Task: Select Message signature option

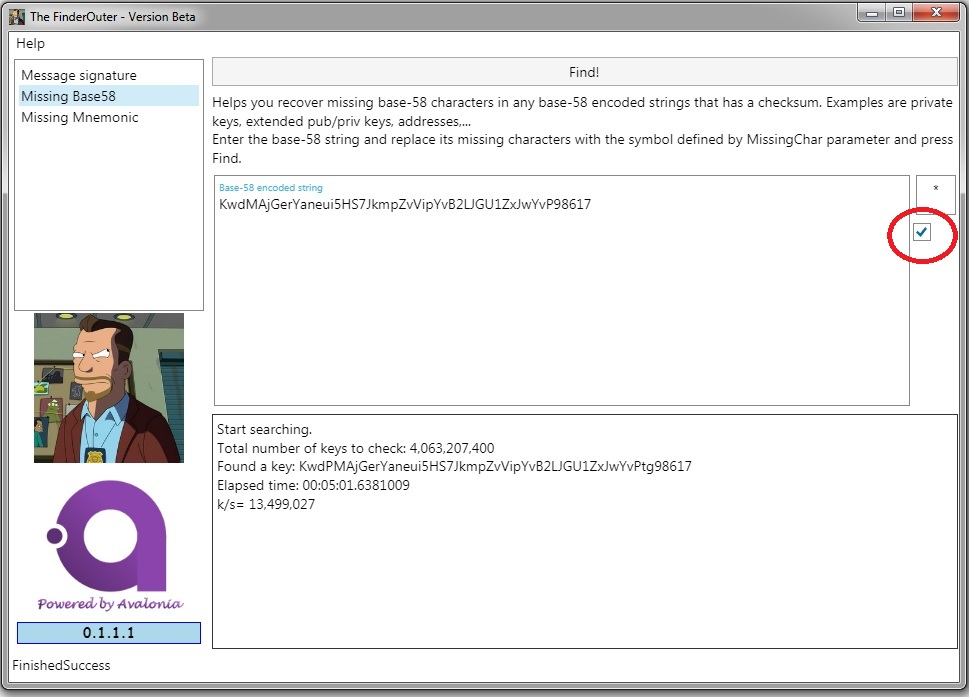Action: [x=107, y=75]
